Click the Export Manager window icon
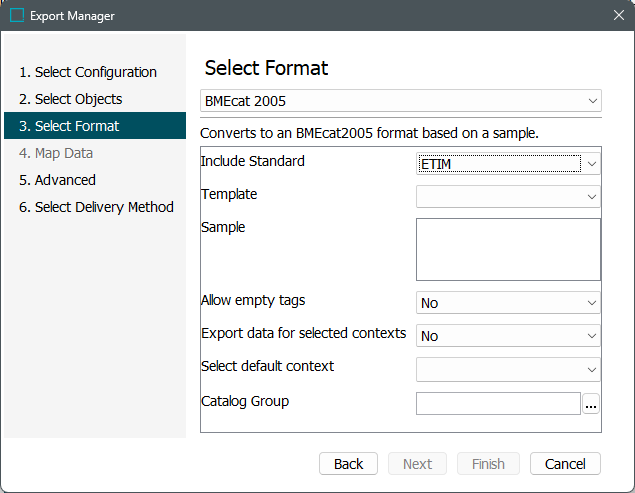Image resolution: width=635 pixels, height=493 pixels. (17, 16)
